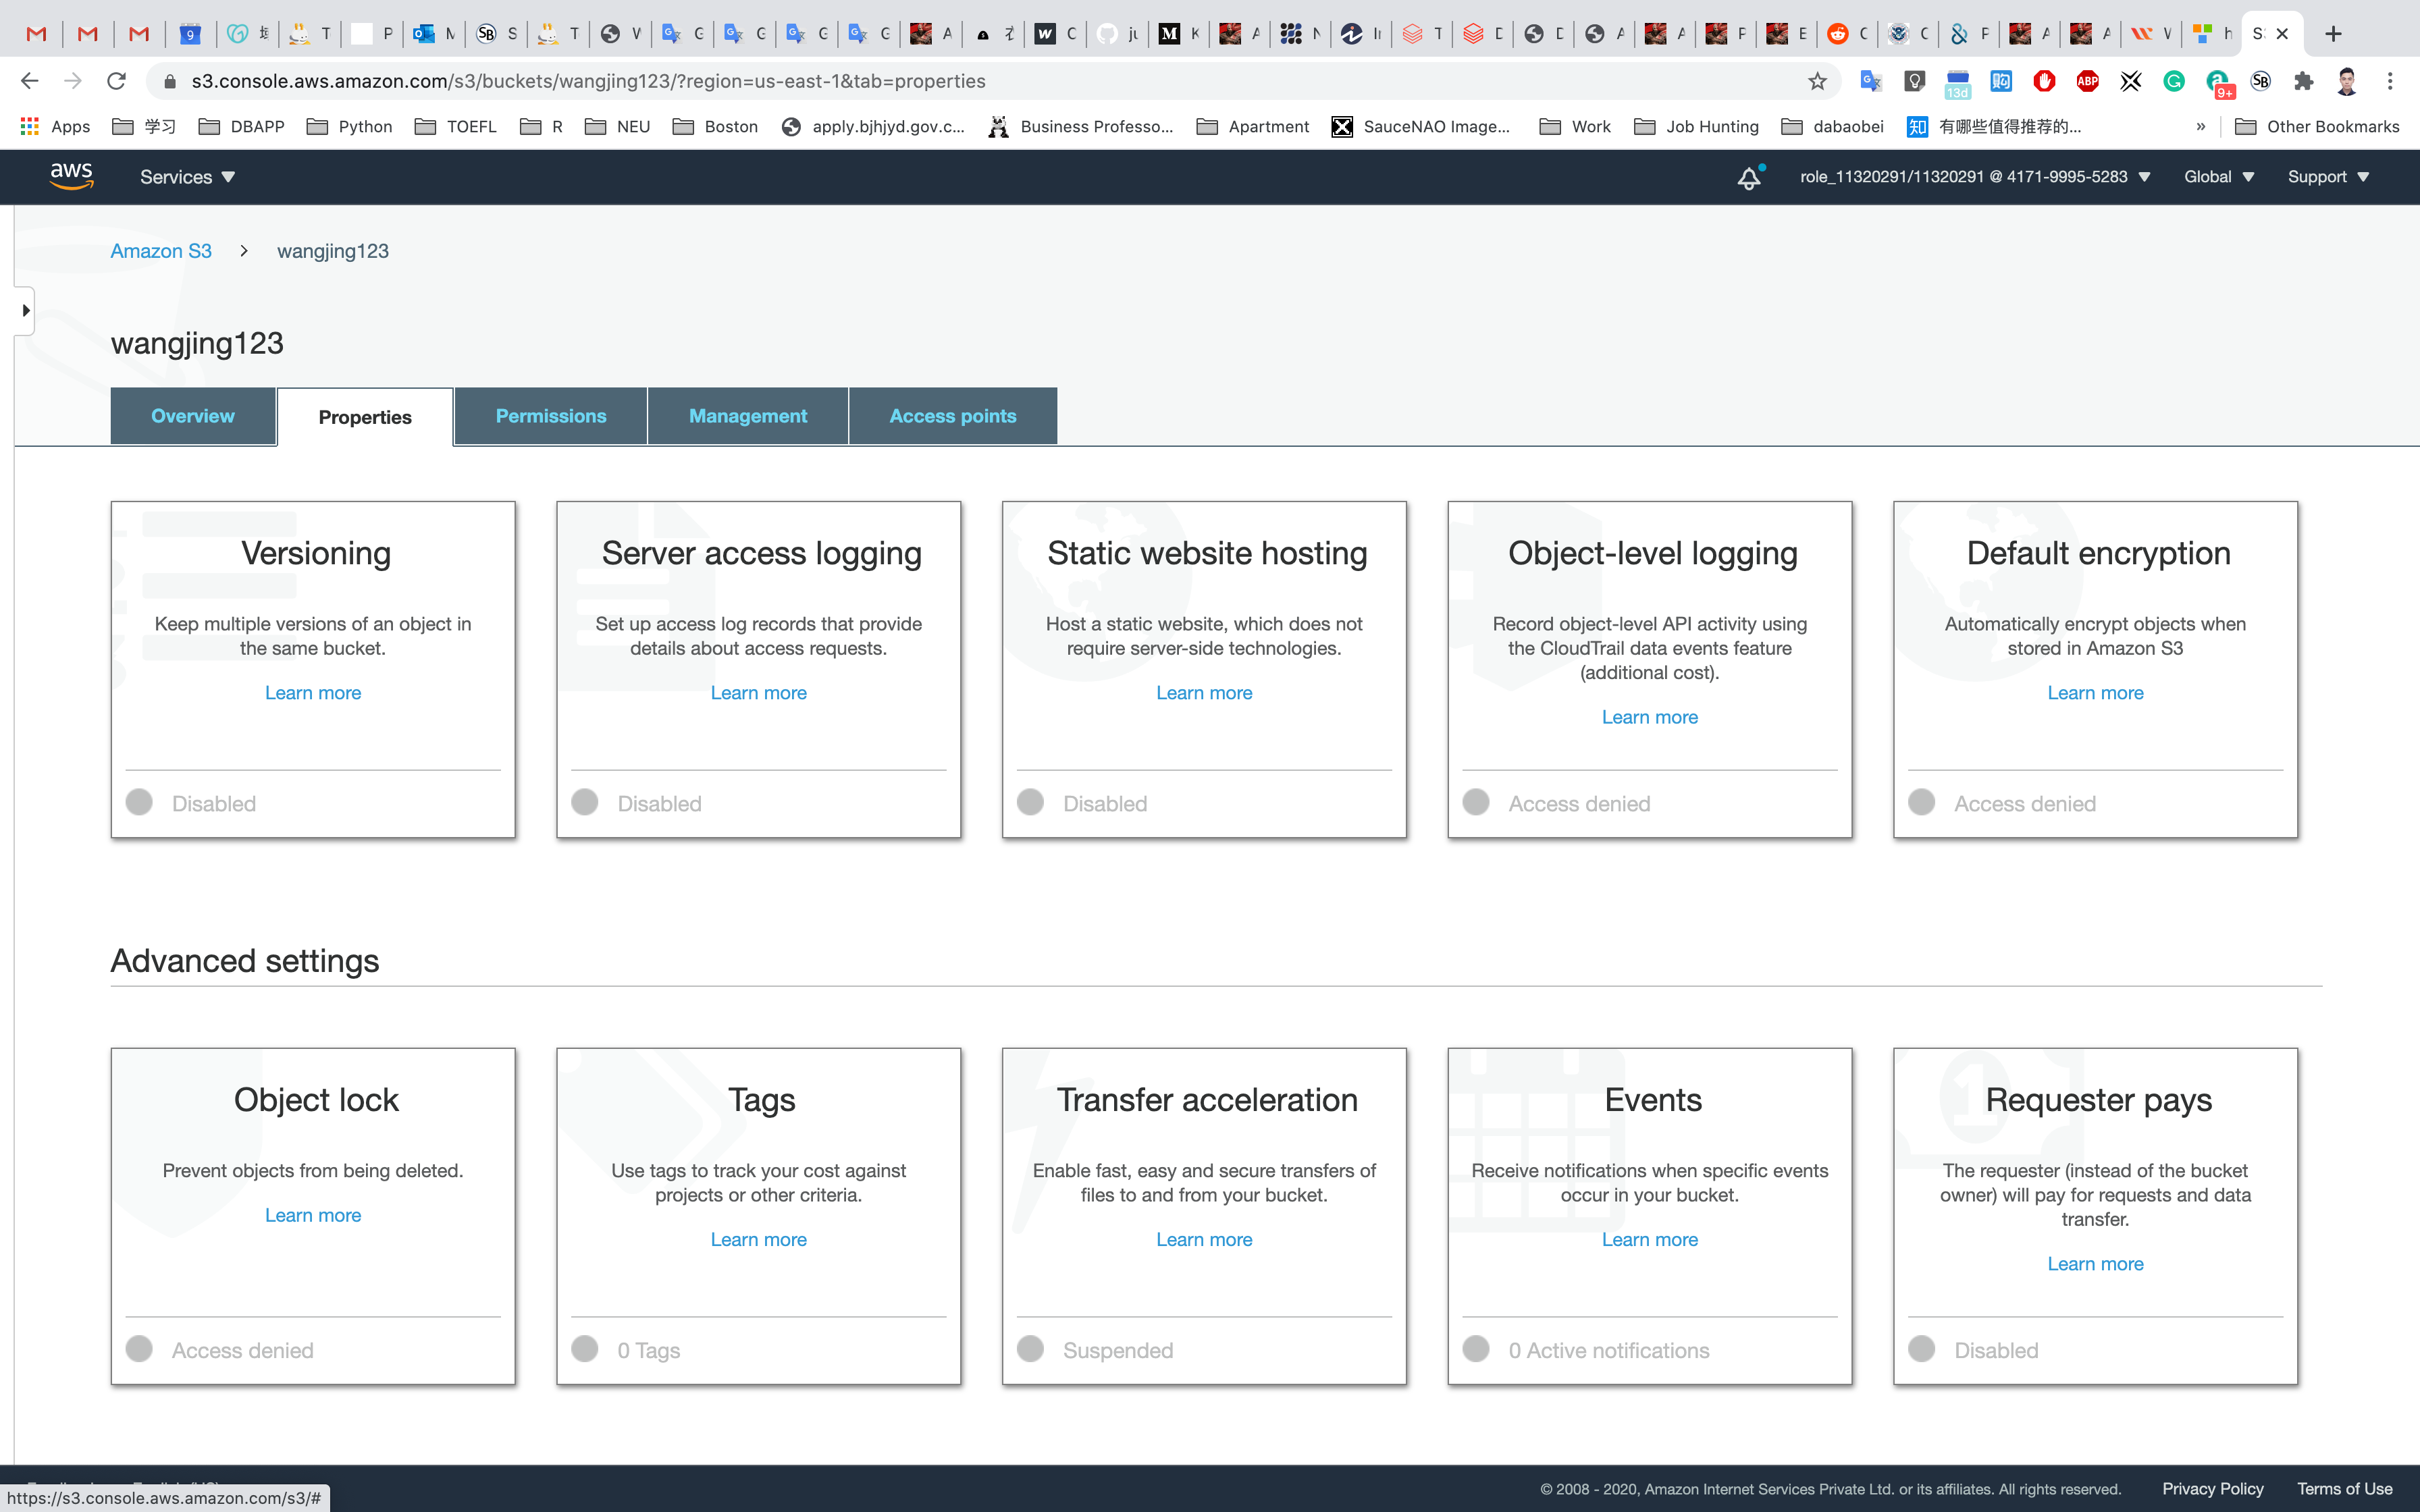
Task: Open the Chrome three-dot menu
Action: point(2390,81)
